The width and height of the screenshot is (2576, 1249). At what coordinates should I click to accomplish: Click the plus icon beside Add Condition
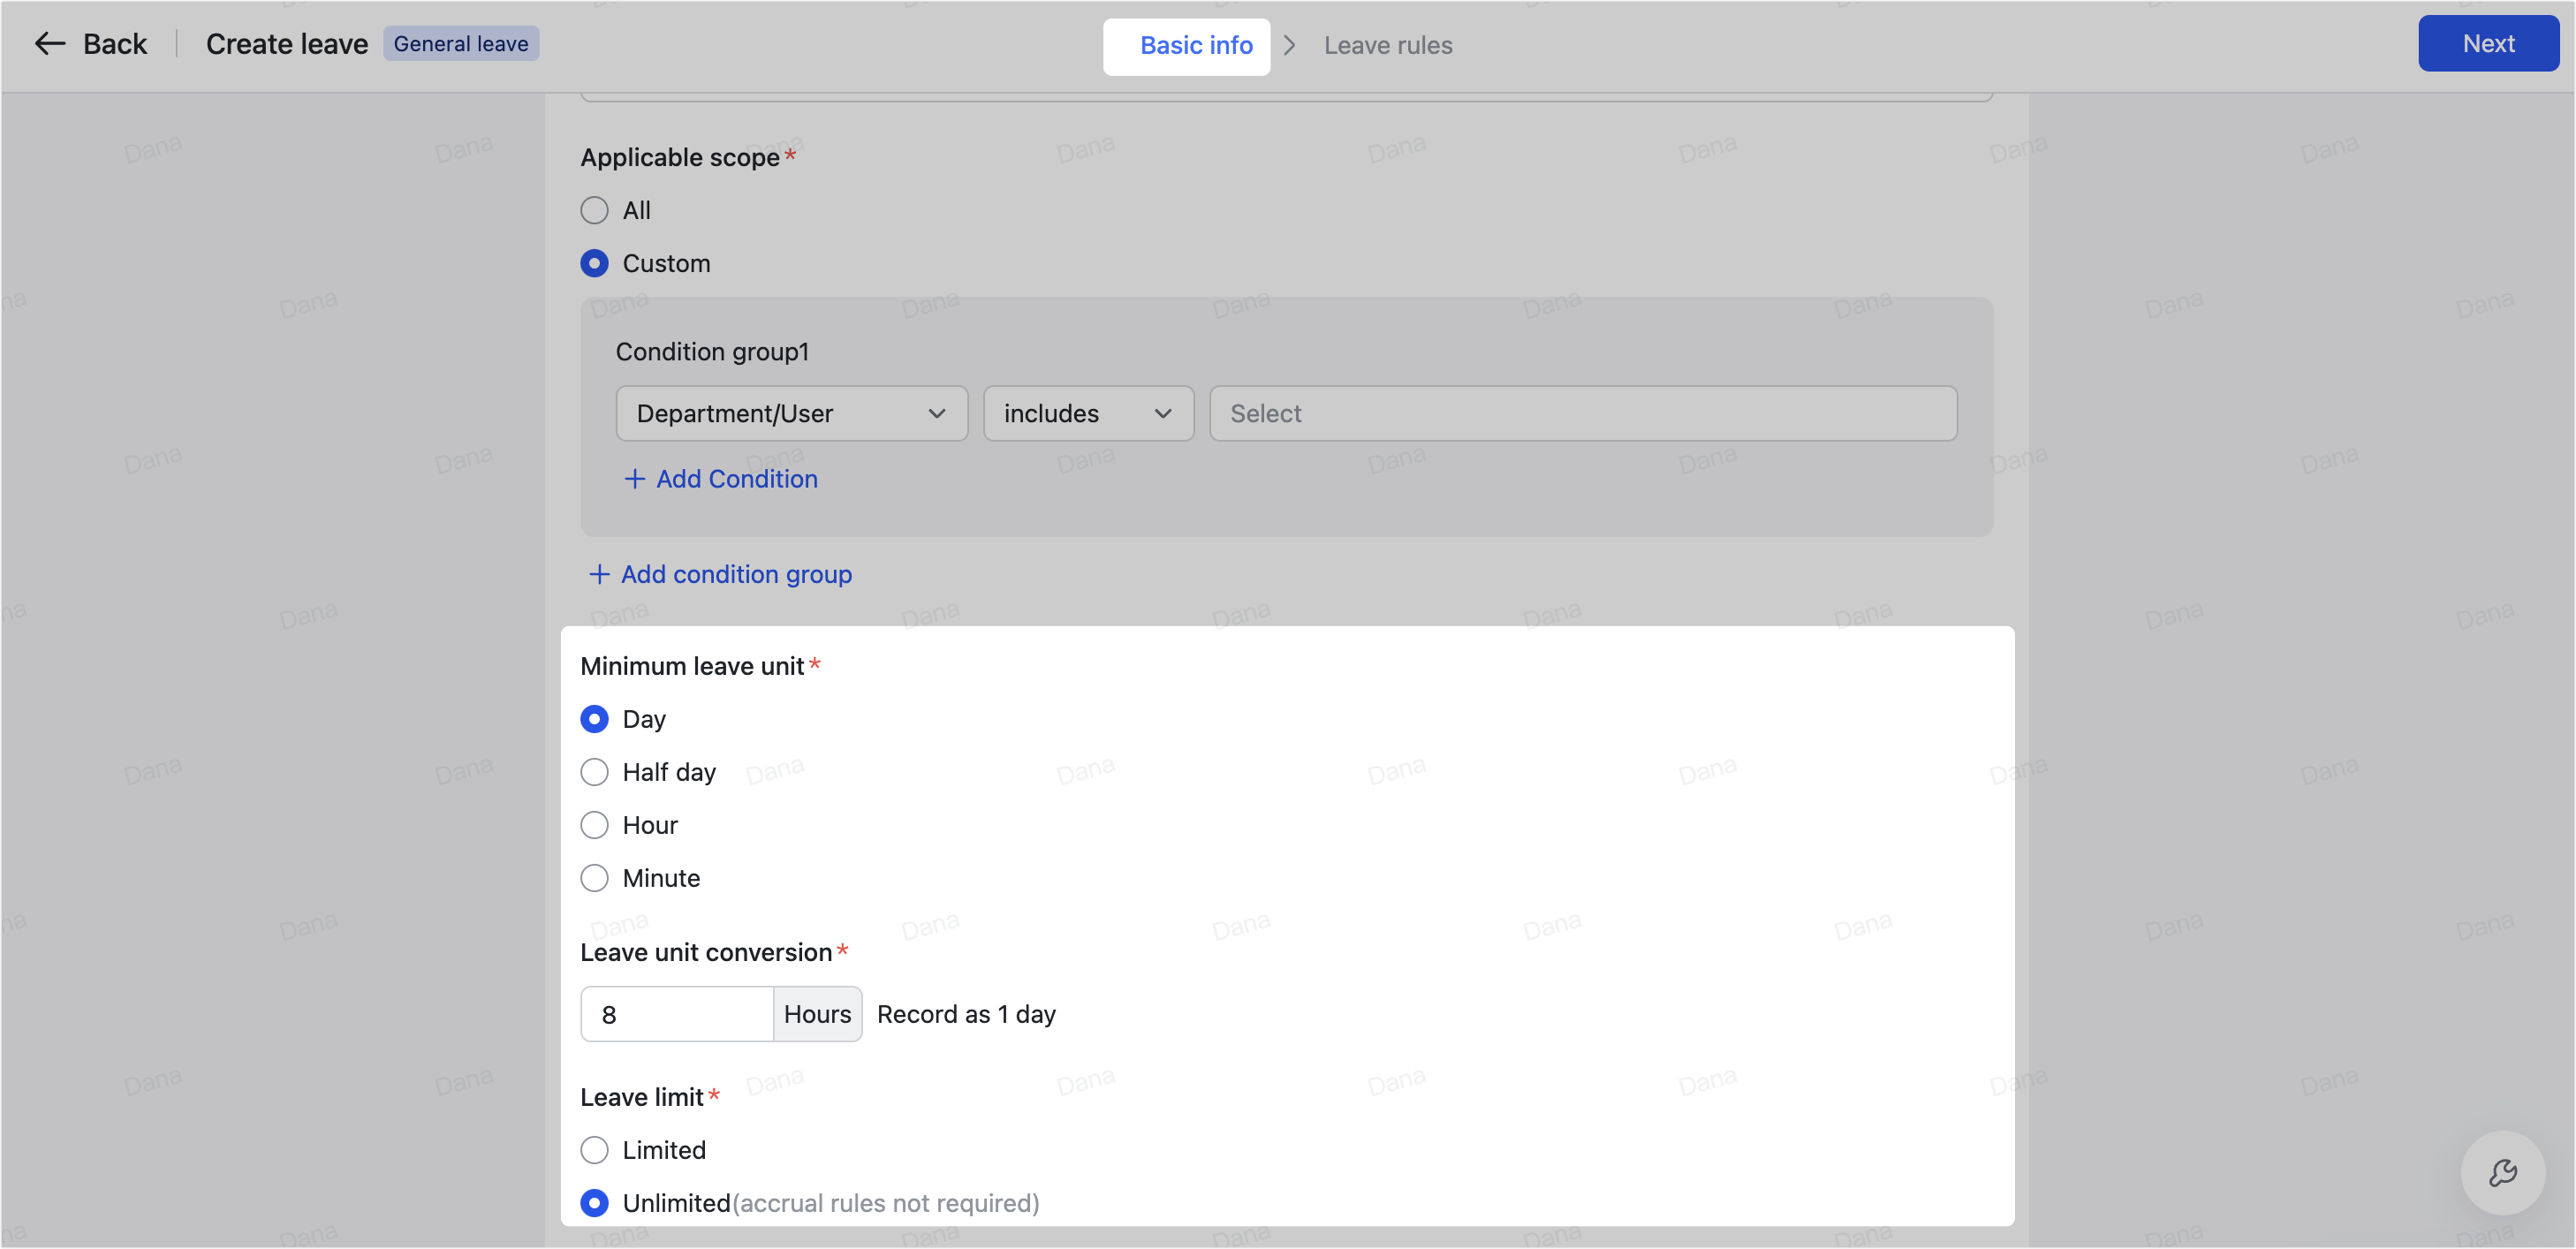[x=635, y=479]
